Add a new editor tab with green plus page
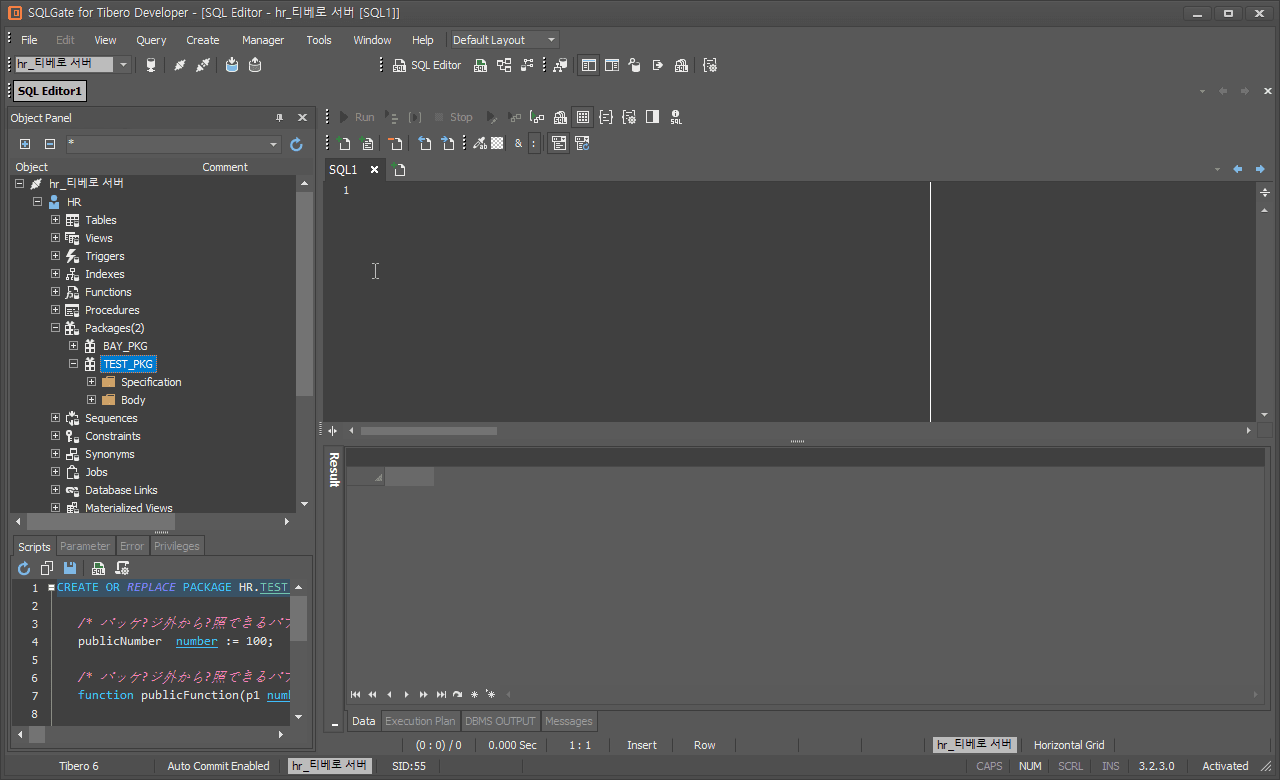 coord(344,143)
